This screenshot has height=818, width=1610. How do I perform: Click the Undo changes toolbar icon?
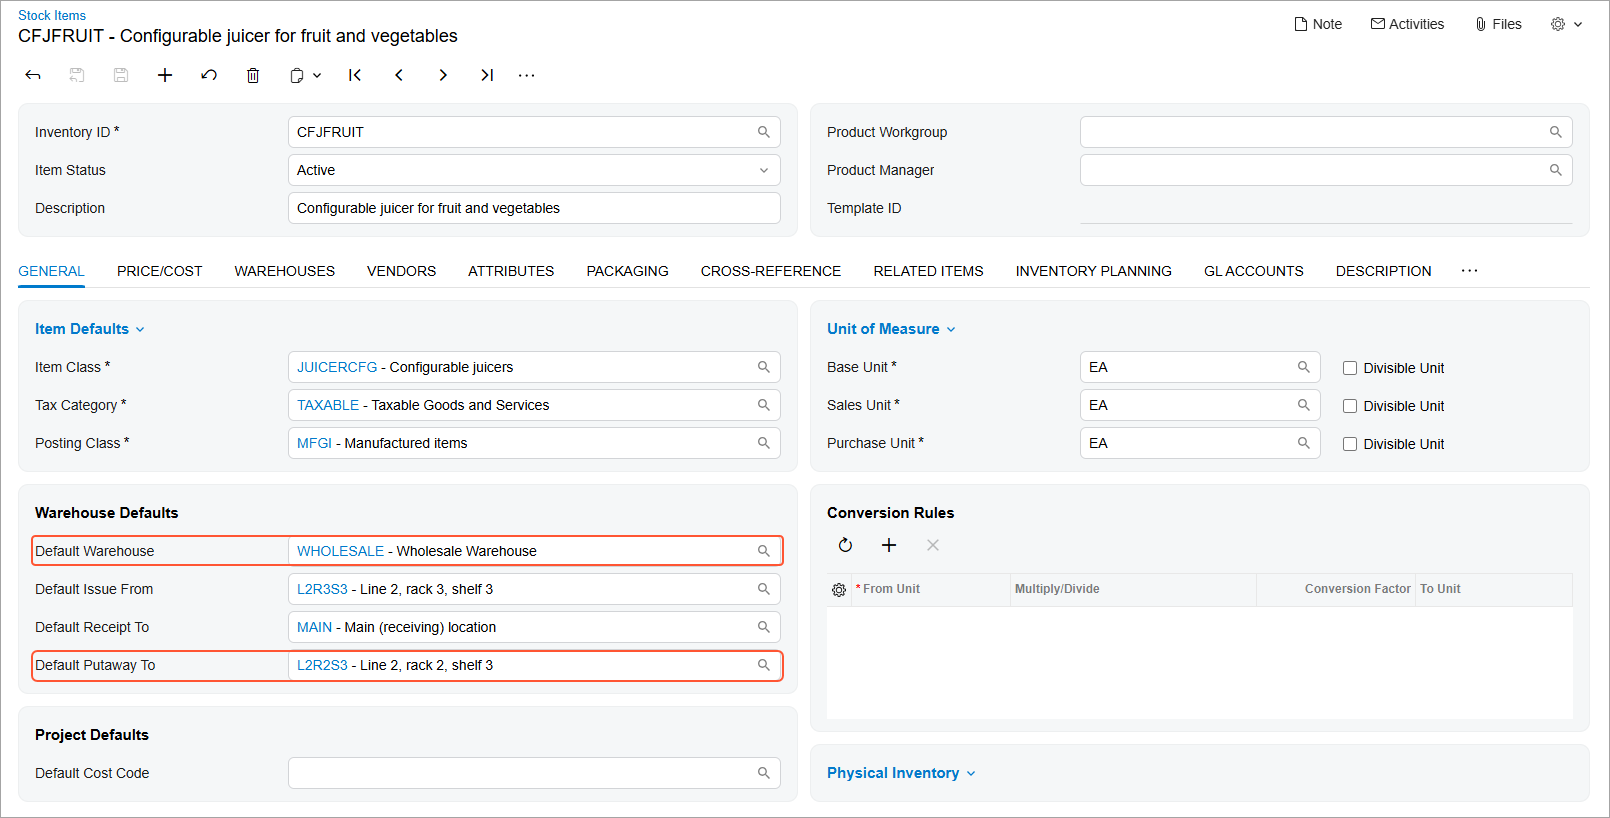[209, 75]
